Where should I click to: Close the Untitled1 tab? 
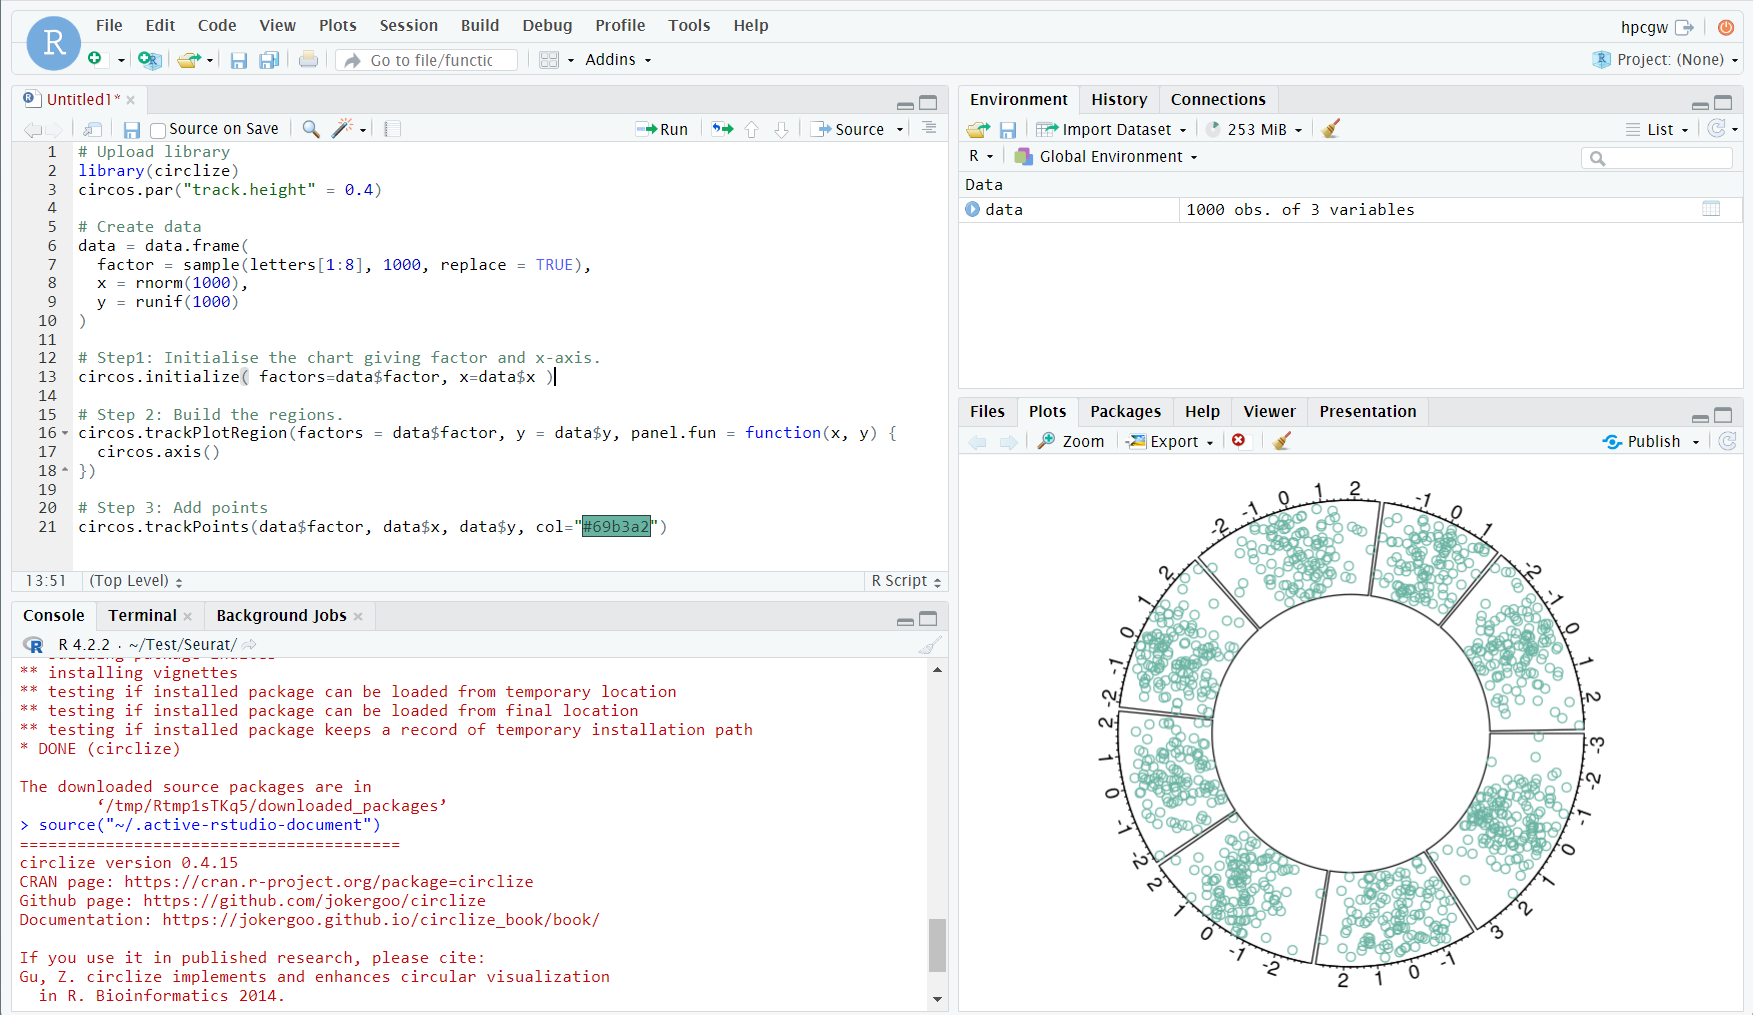click(131, 100)
